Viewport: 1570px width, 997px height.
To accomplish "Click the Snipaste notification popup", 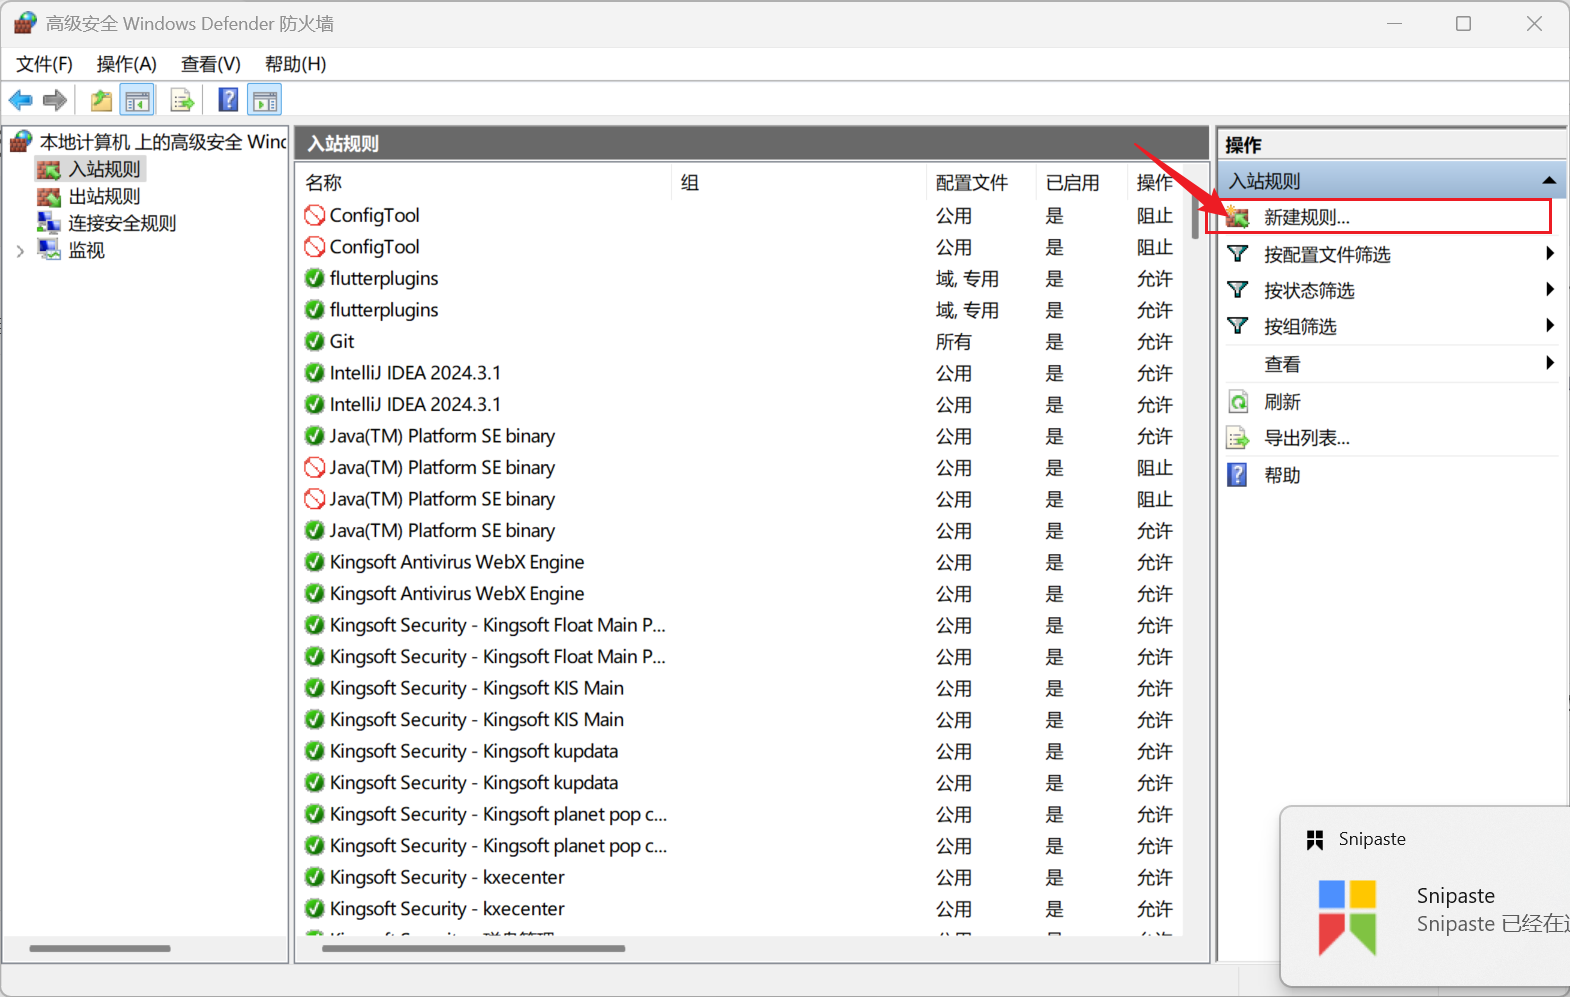I will tap(1425, 896).
